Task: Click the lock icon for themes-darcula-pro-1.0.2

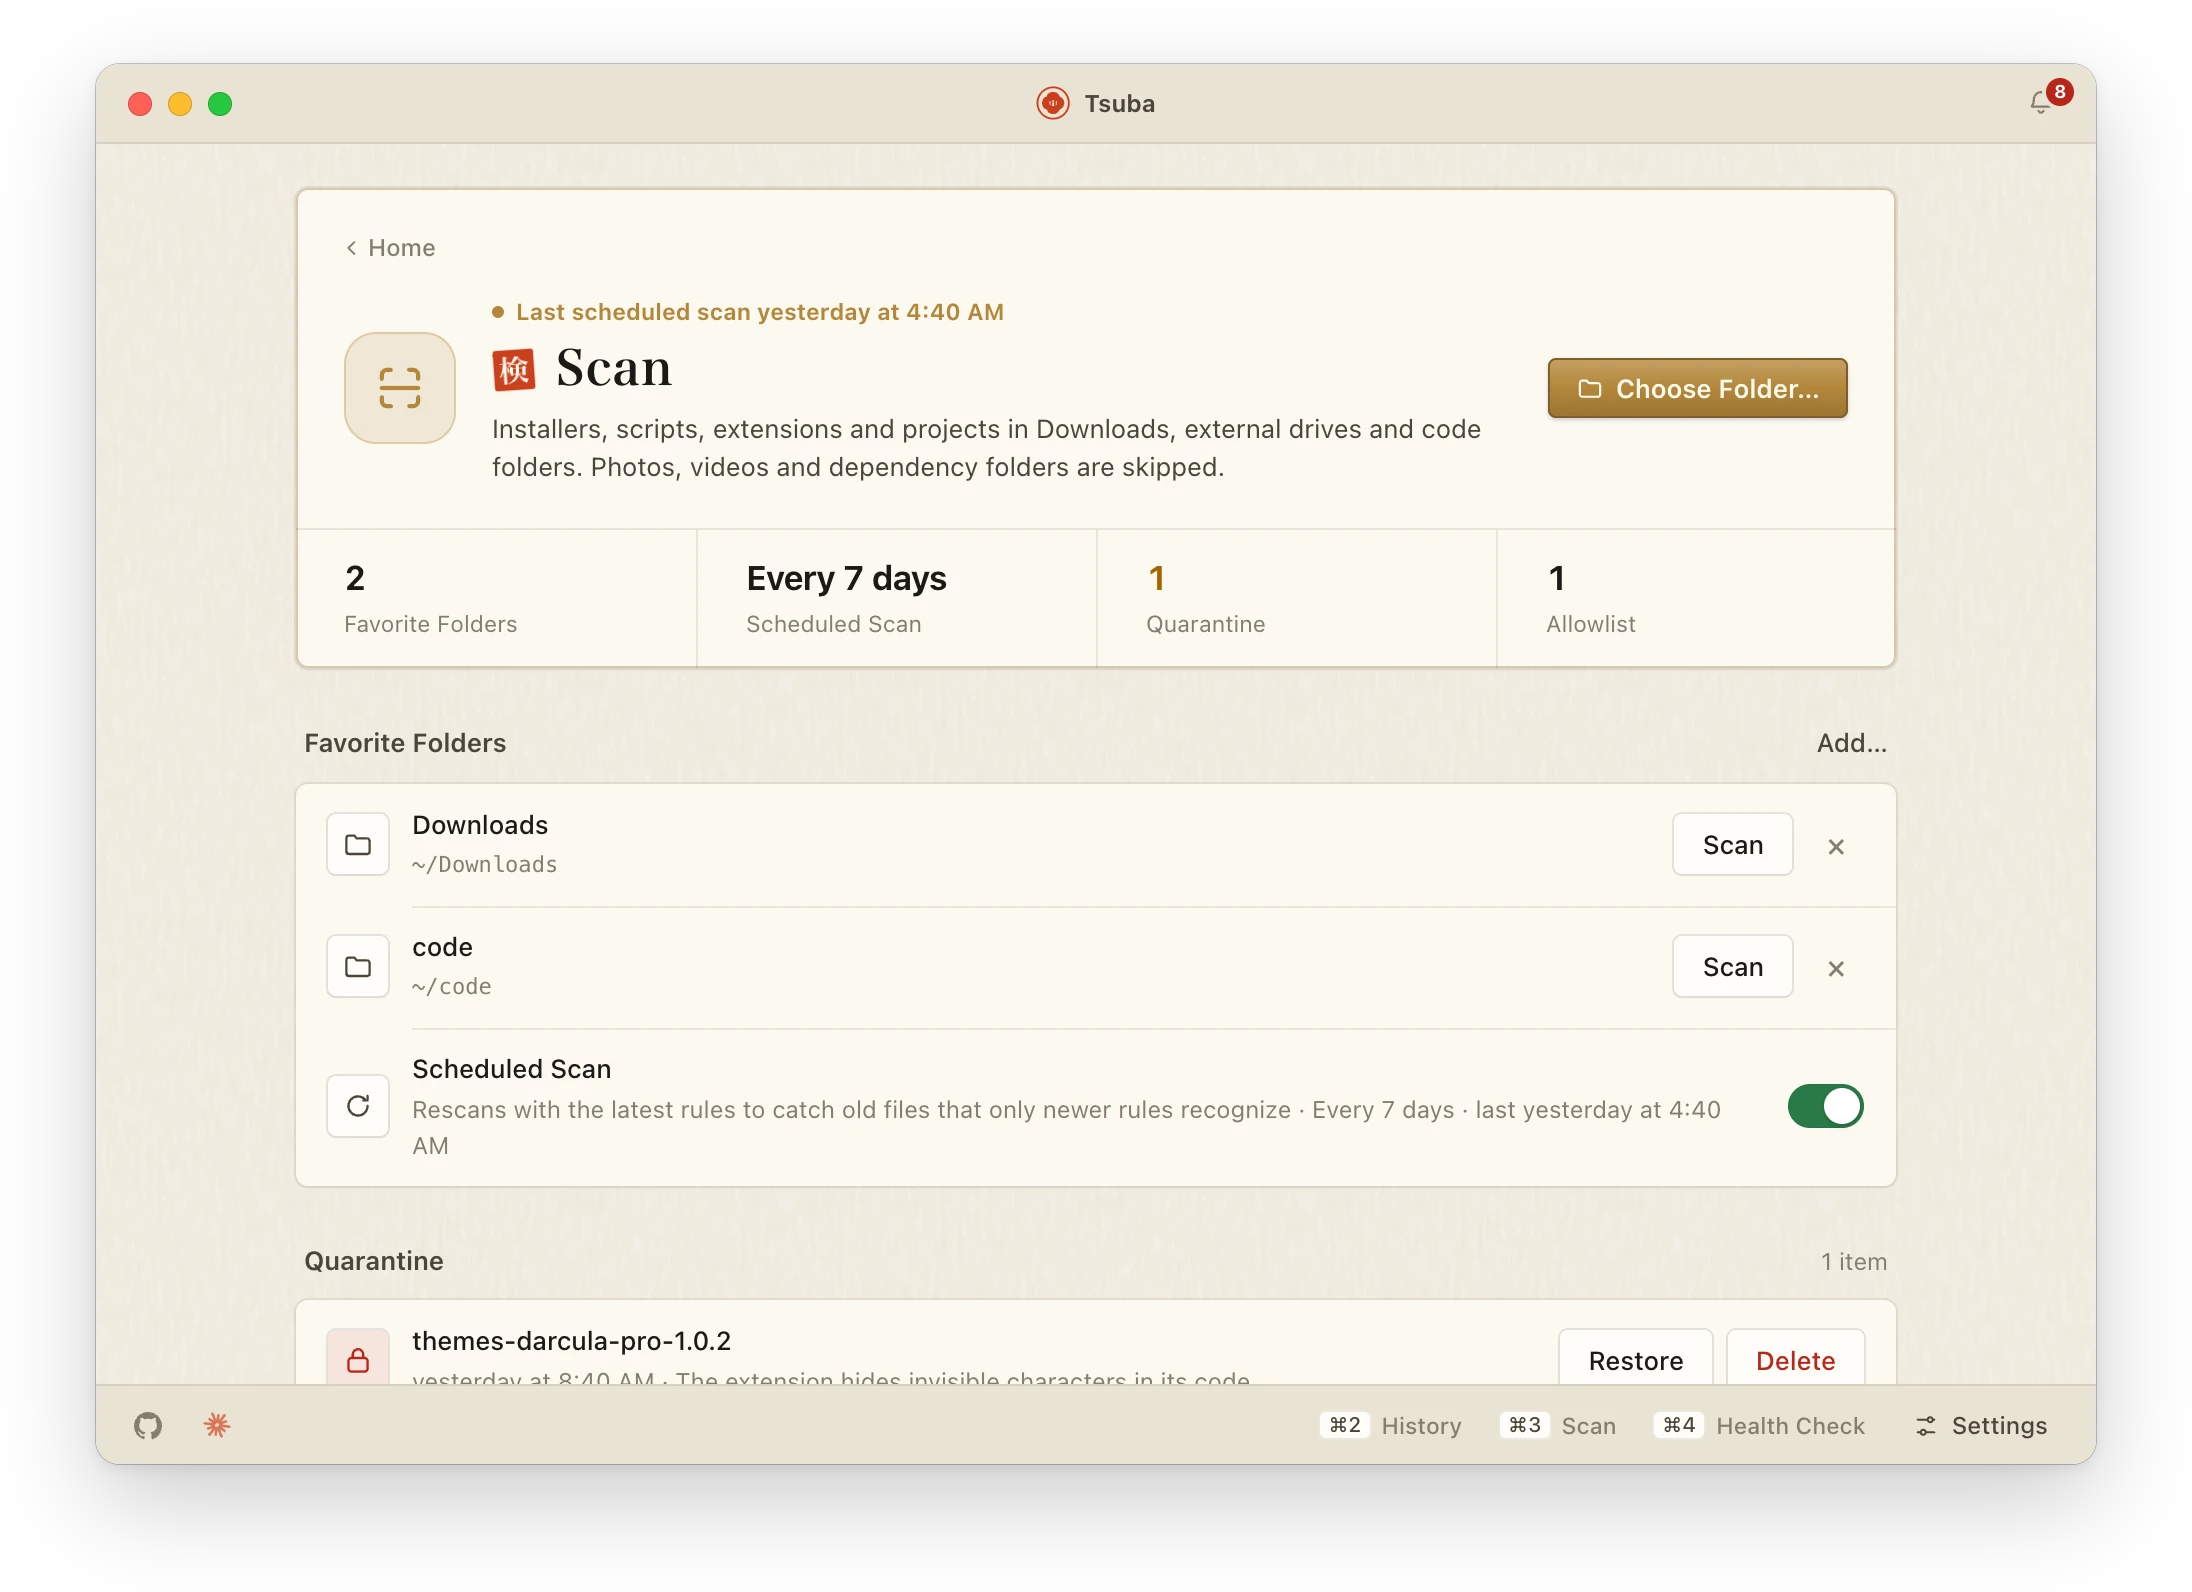Action: (358, 1358)
